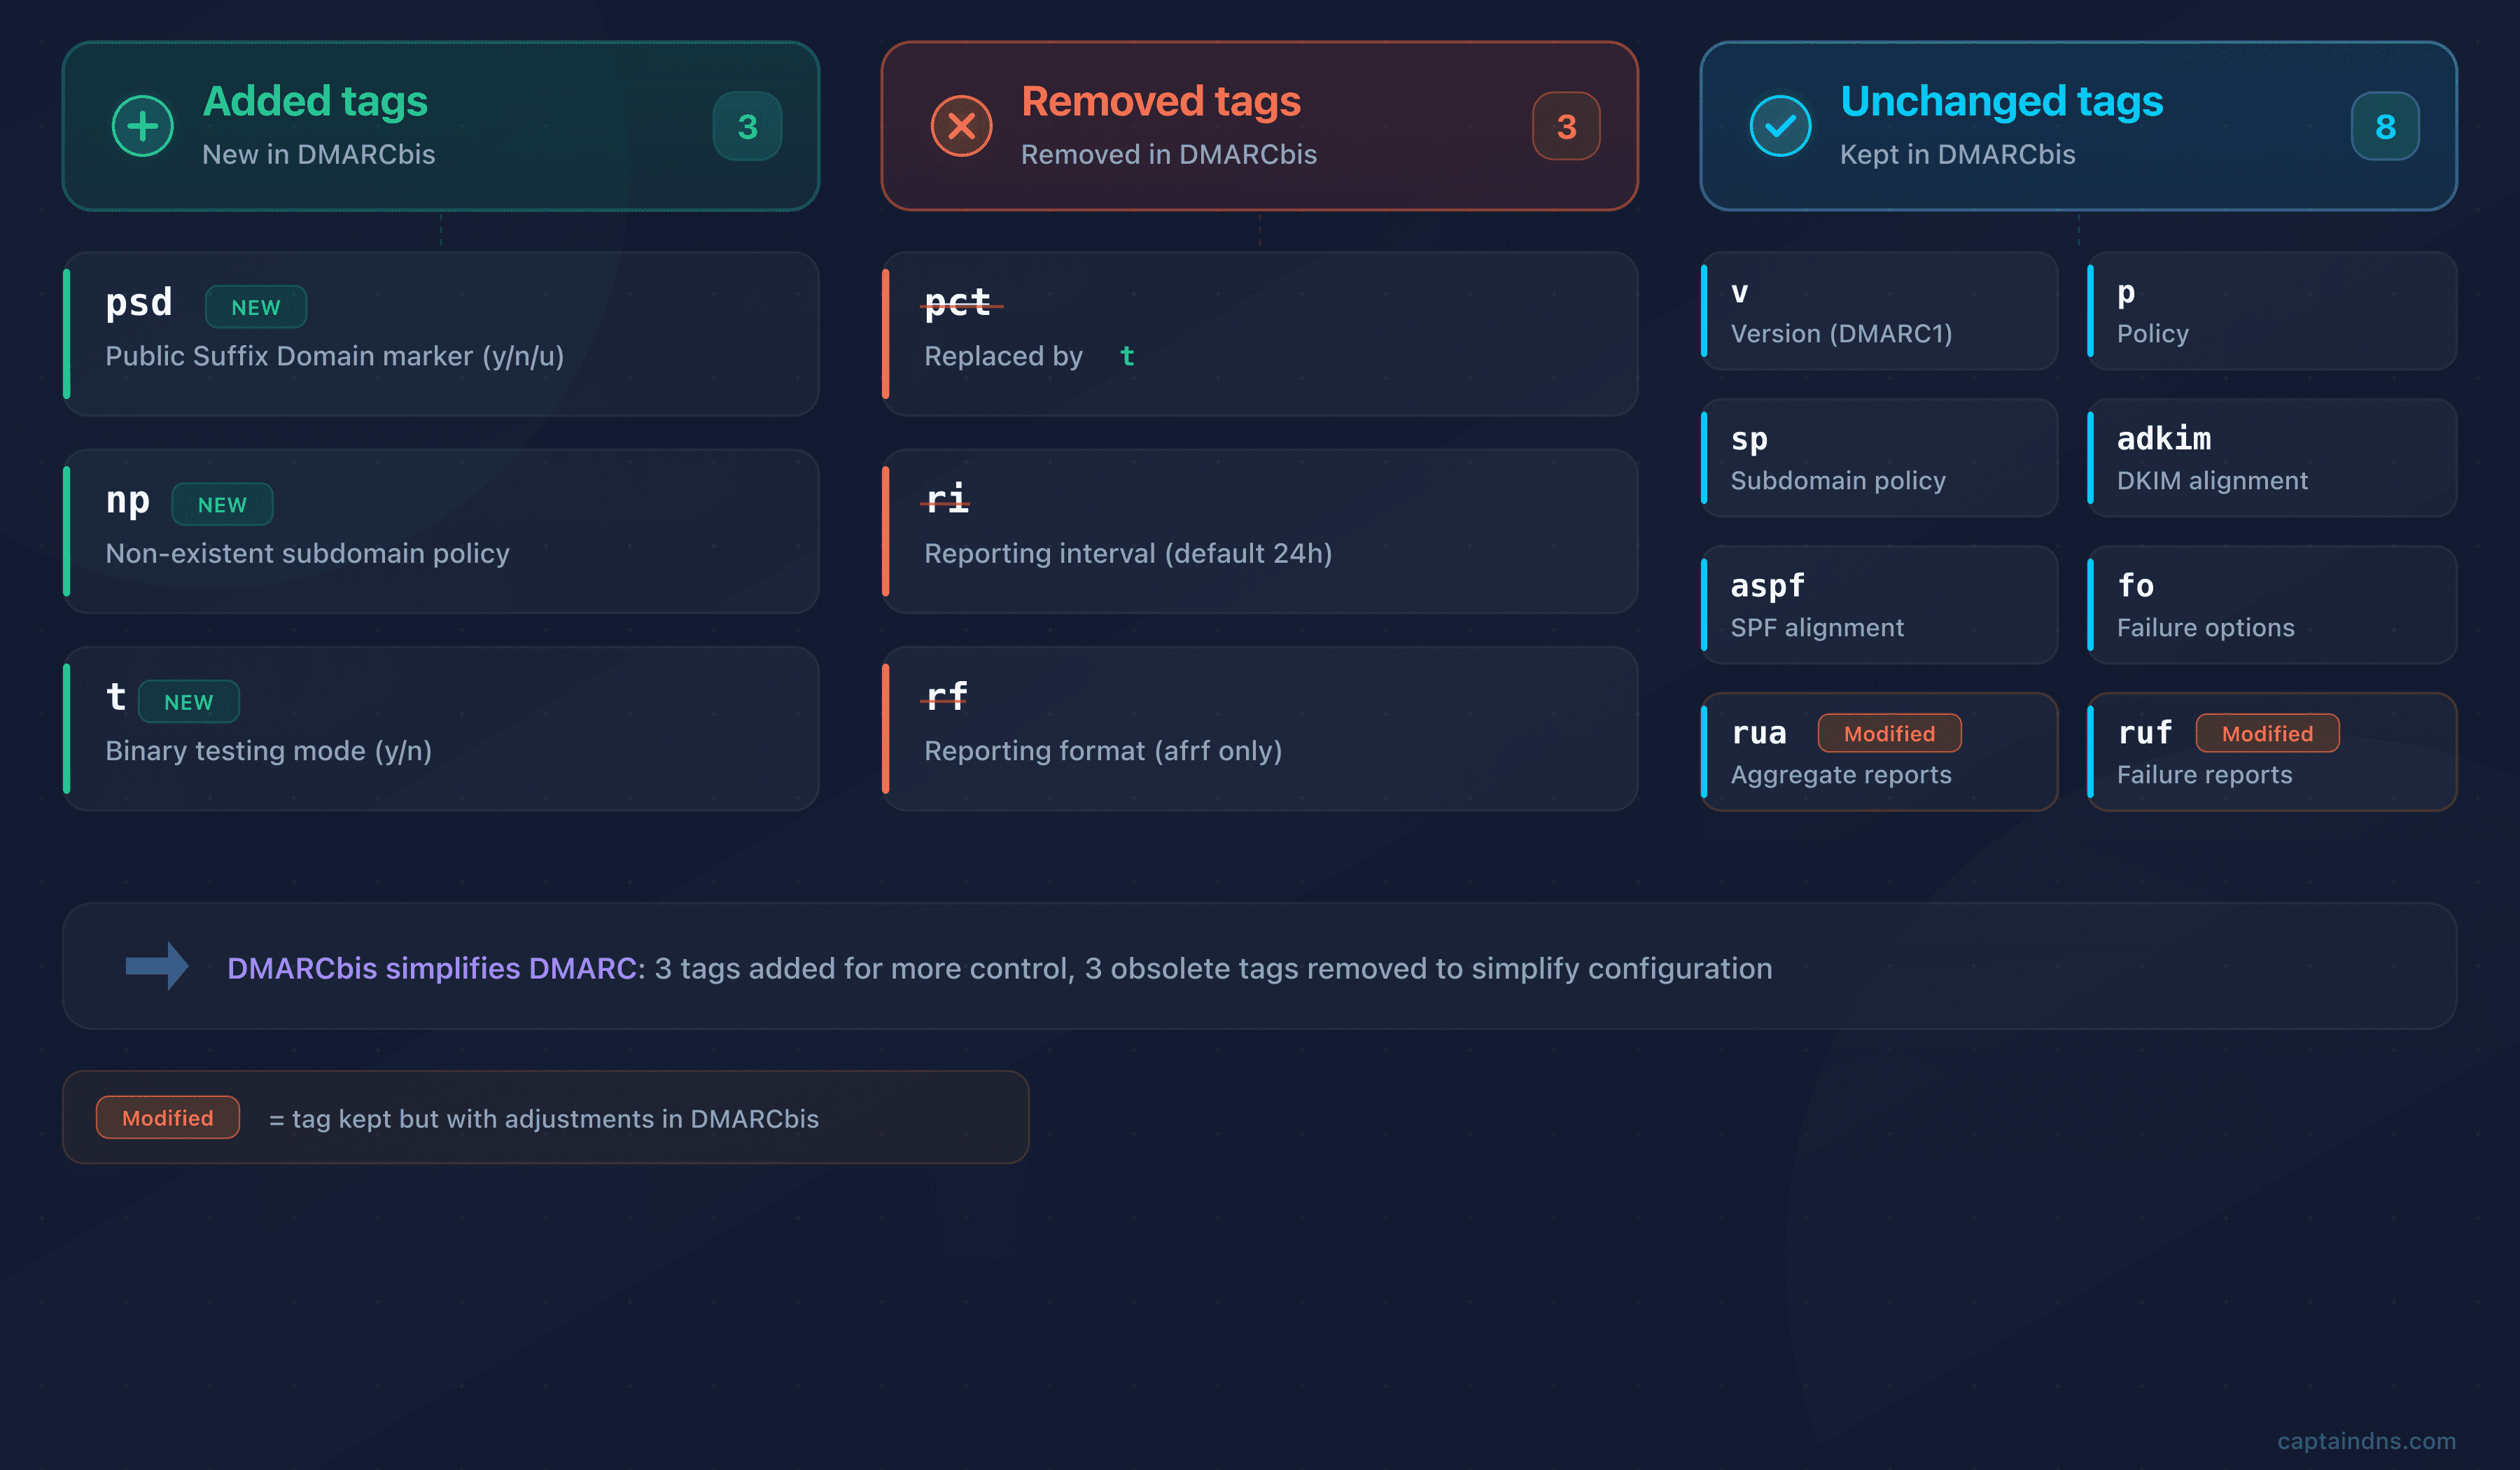2520x1470 pixels.
Task: Select the sp Subdomain policy card
Action: (x=1879, y=458)
